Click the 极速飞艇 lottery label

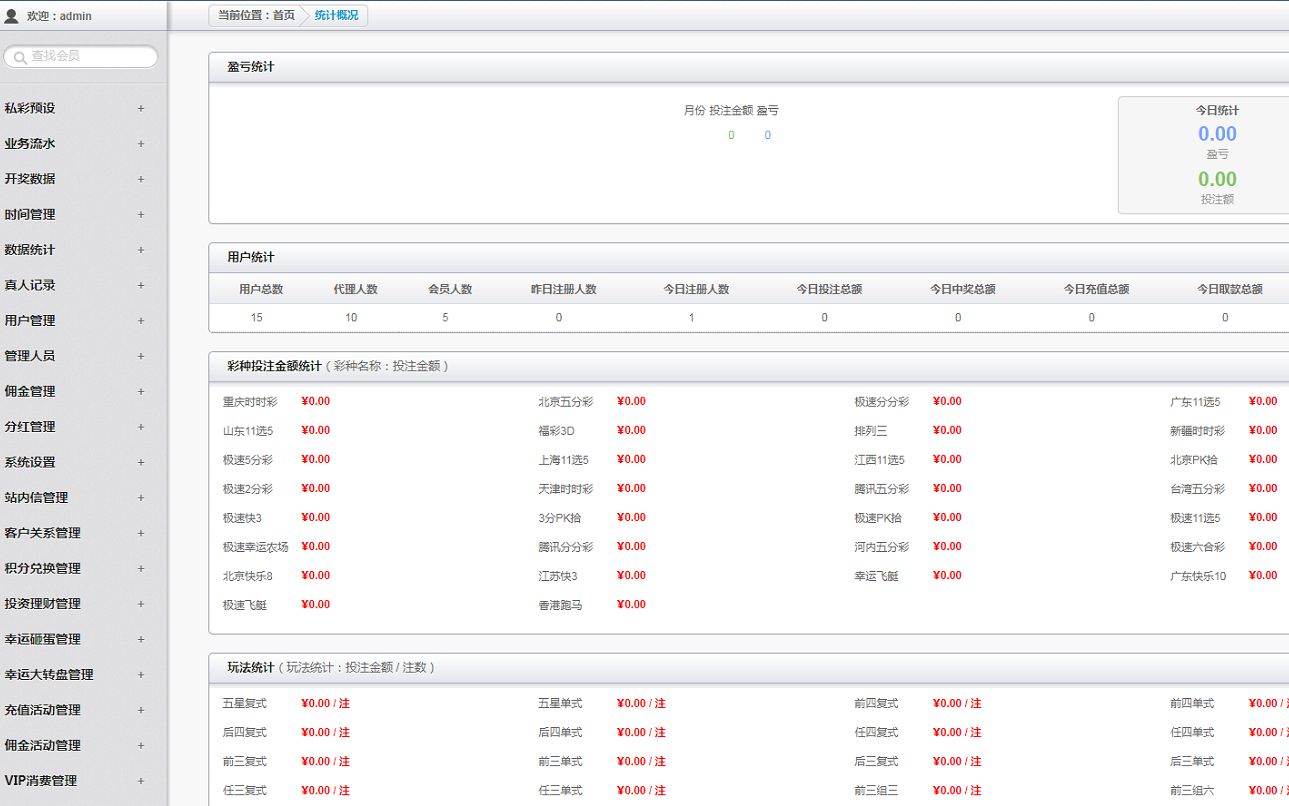(245, 605)
